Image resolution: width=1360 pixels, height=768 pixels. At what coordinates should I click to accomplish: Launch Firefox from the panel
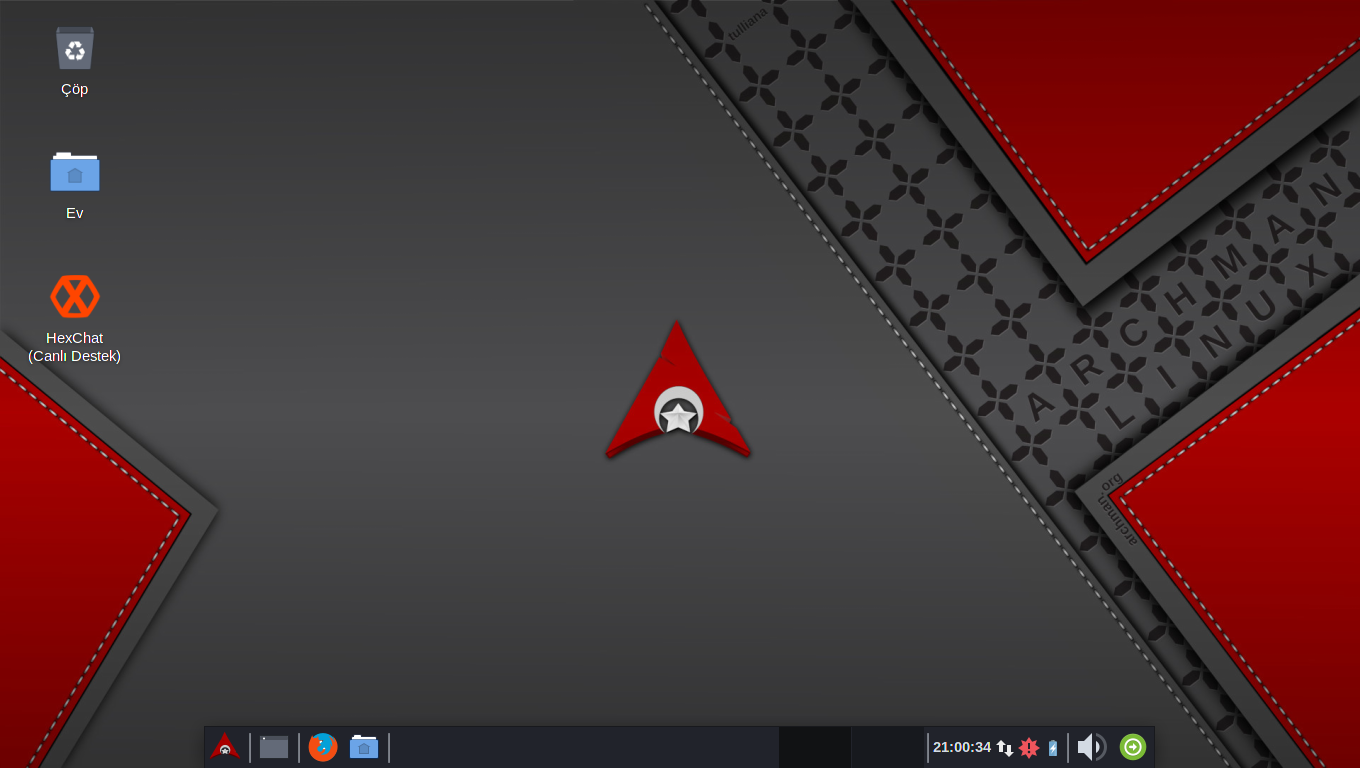click(x=322, y=747)
